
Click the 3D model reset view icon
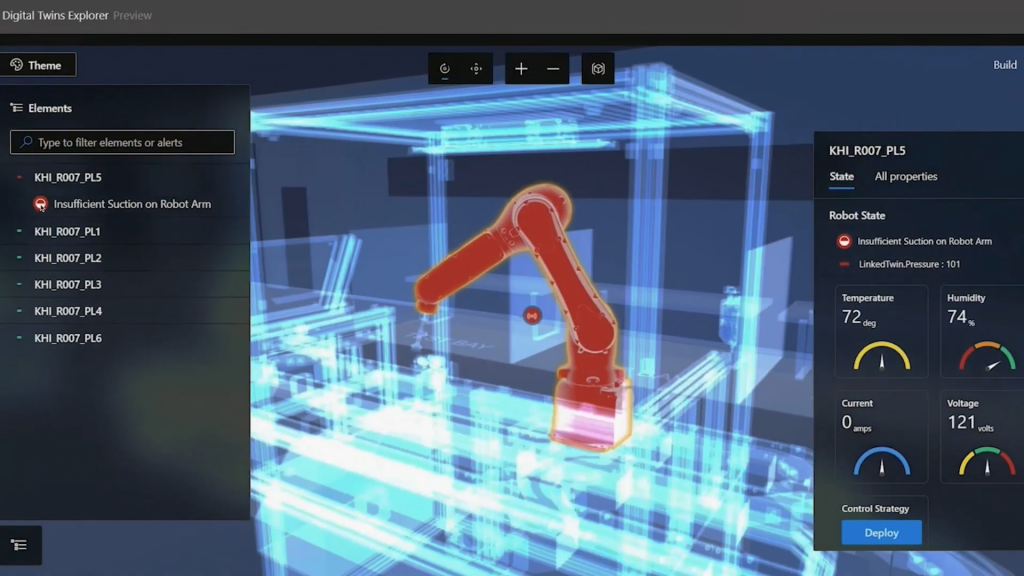click(598, 69)
